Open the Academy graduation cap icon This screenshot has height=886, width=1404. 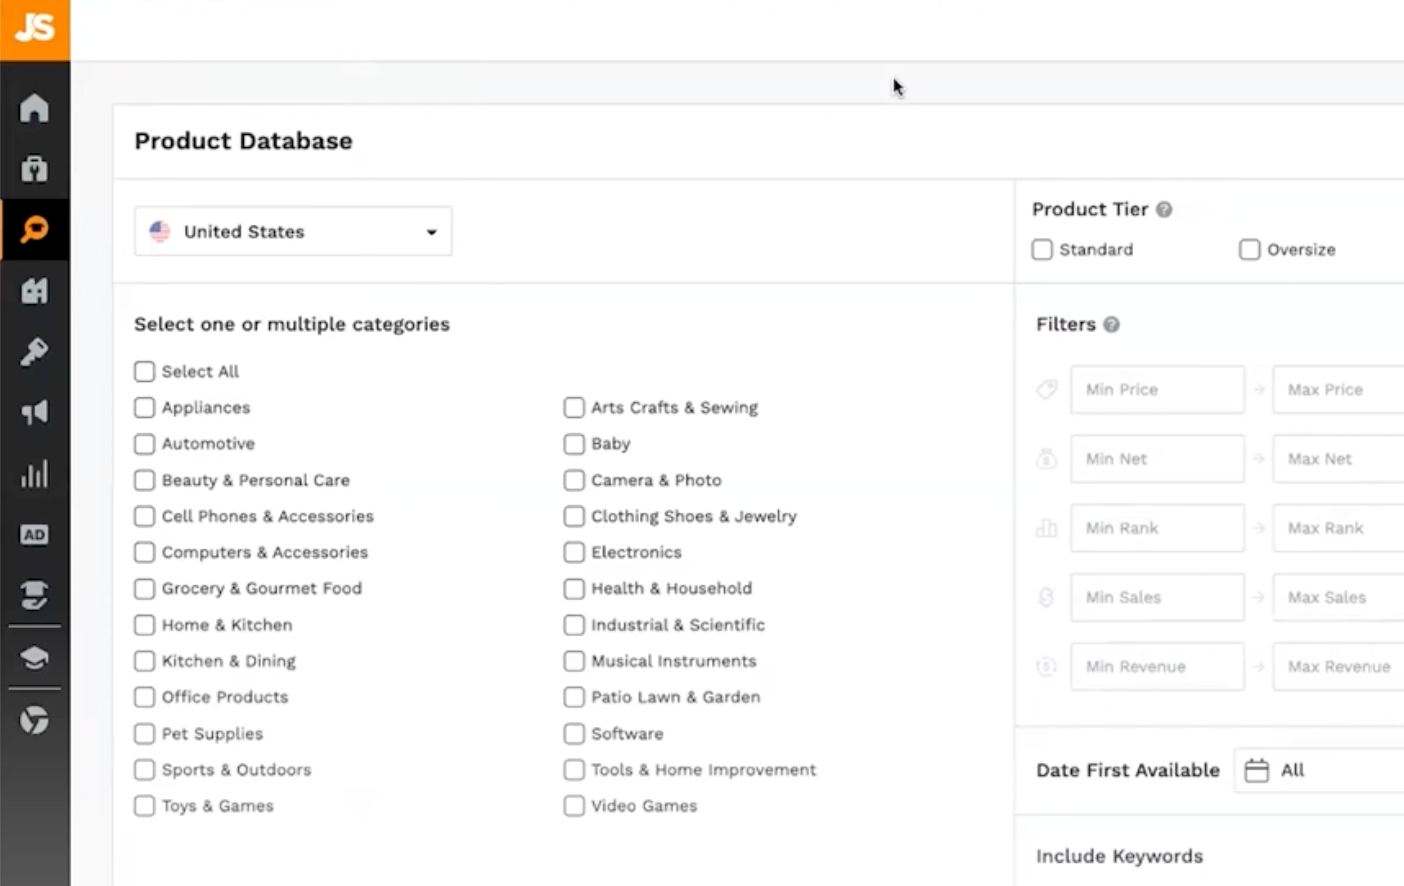[35, 658]
